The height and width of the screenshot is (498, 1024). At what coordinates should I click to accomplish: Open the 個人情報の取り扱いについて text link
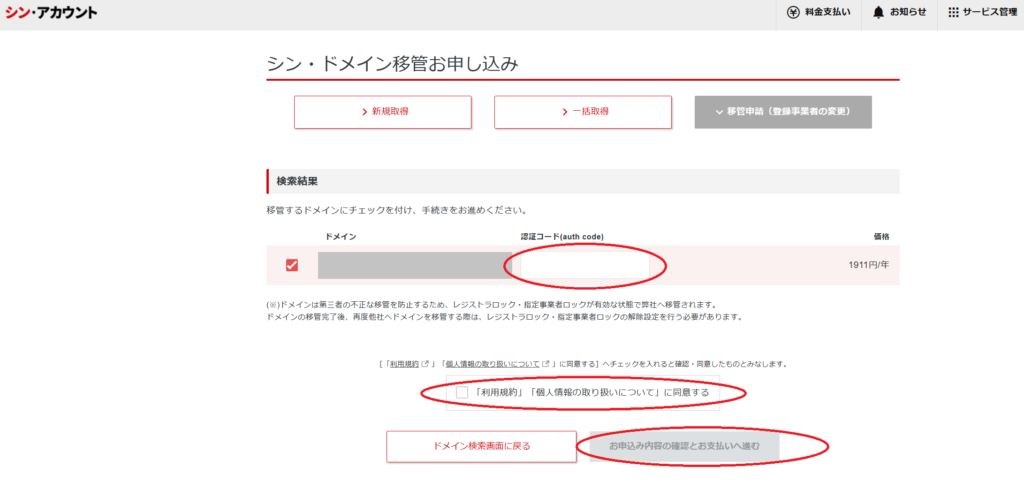(x=493, y=364)
